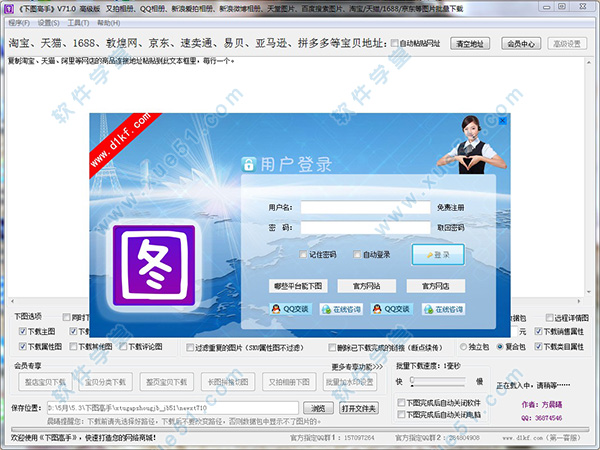Viewport: 600px width, 450px height.
Task: Open the second 在线咨询 globe button
Action: tap(444, 309)
